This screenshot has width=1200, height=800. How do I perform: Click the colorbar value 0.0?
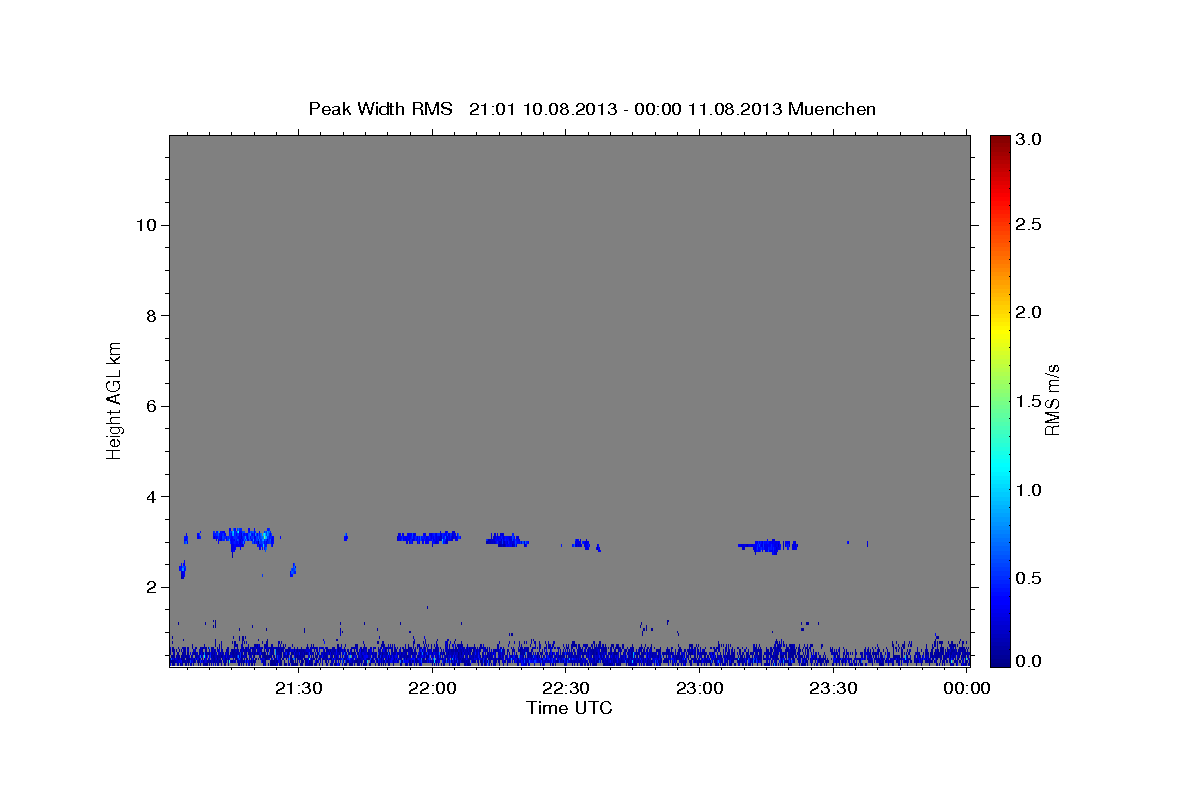pyautogui.click(x=1030, y=661)
